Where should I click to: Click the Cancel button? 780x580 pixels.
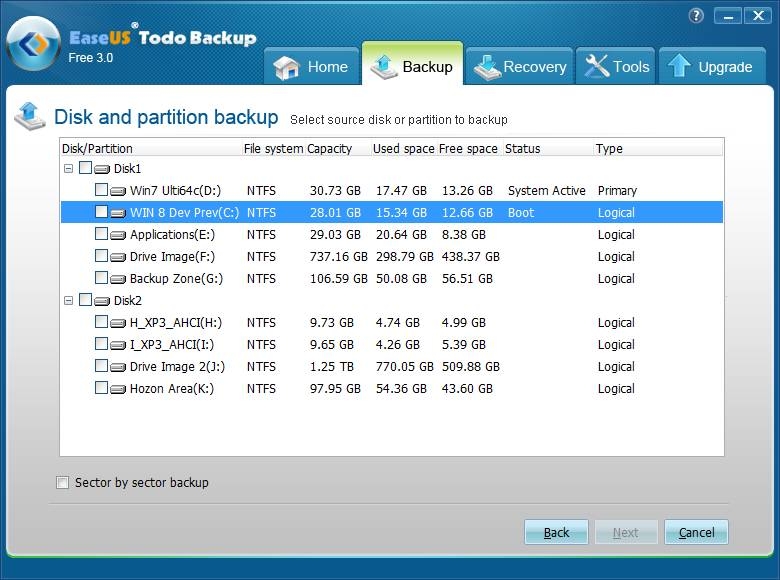point(696,532)
